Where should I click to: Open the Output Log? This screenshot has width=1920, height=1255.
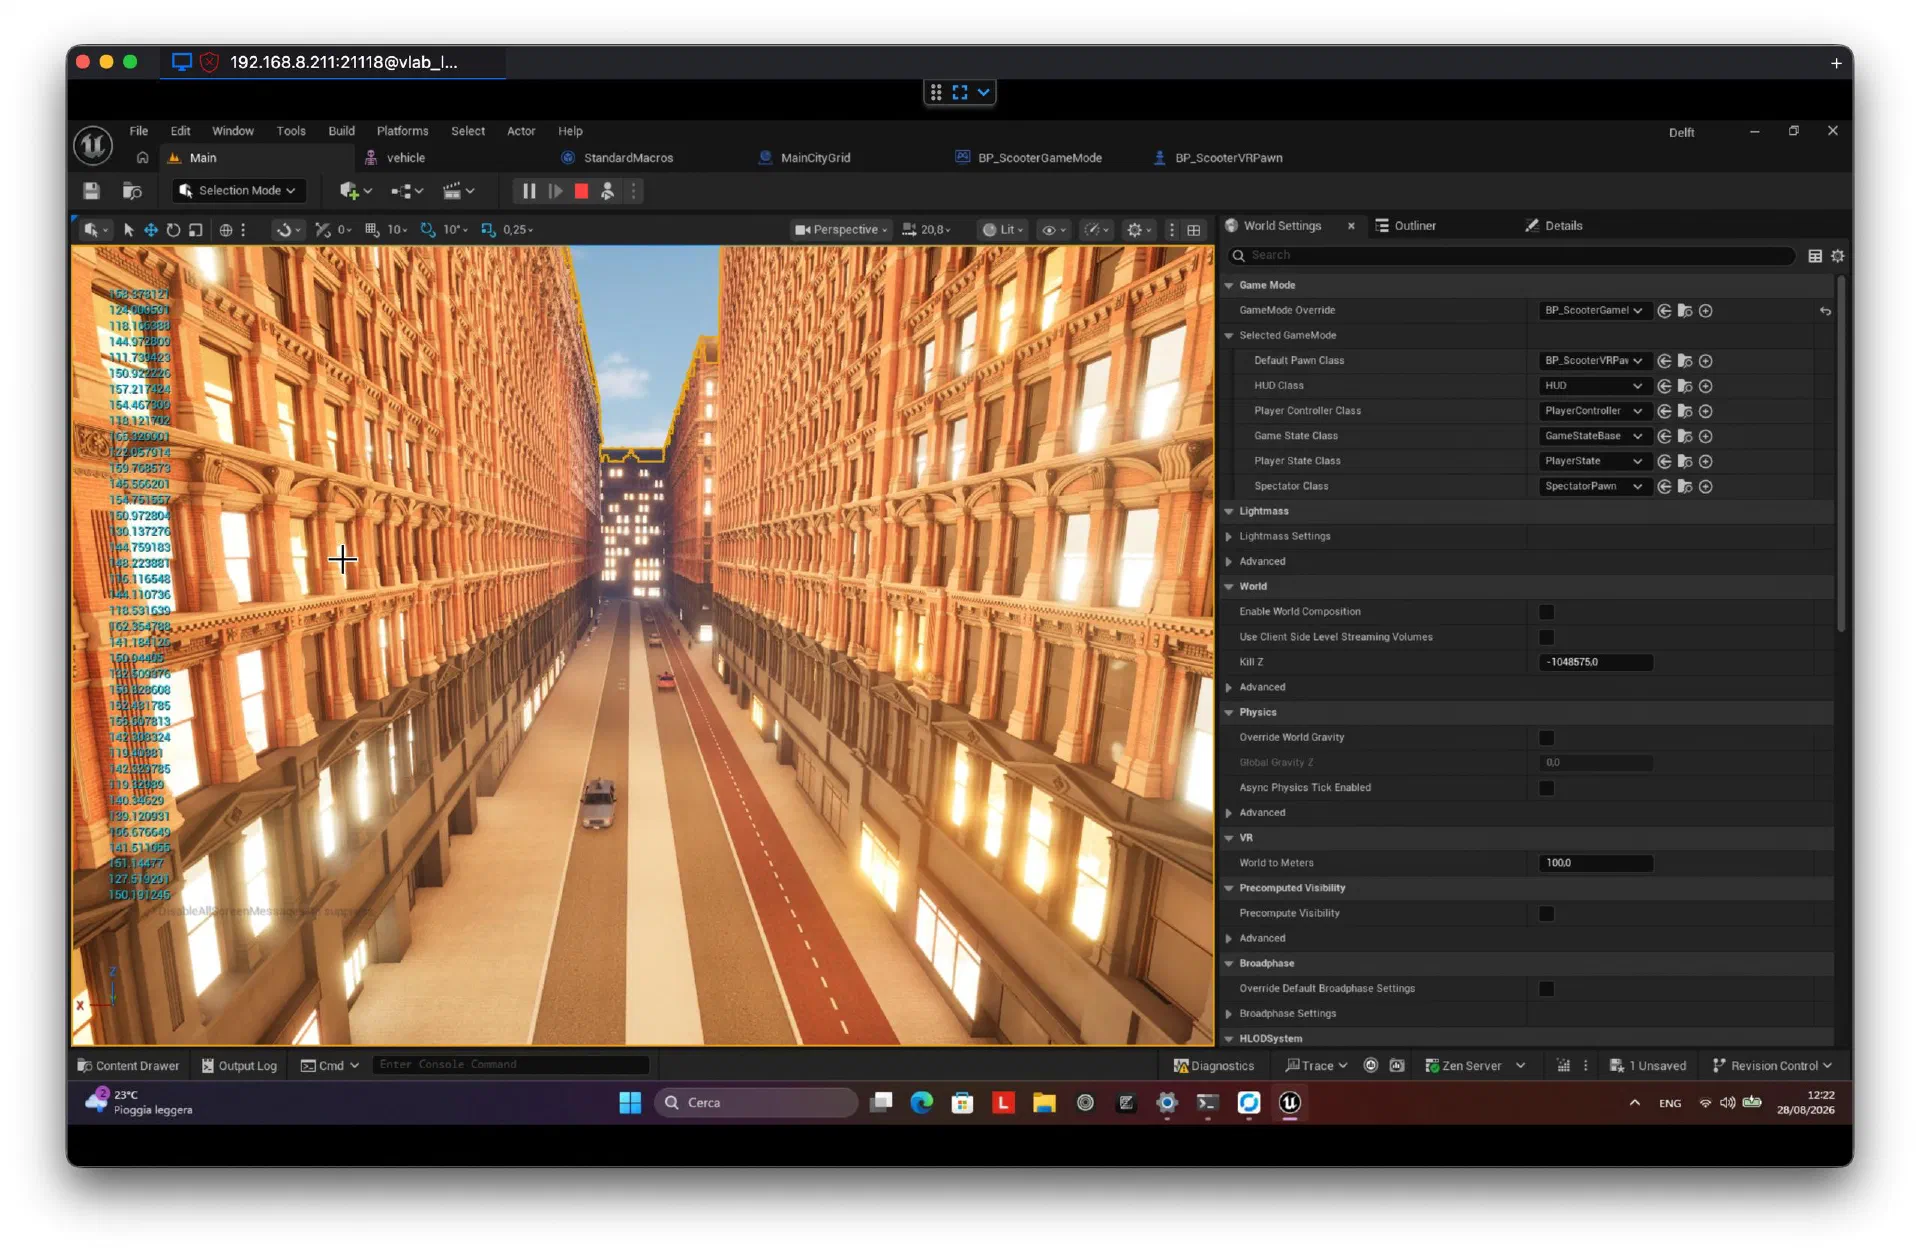[x=239, y=1066]
